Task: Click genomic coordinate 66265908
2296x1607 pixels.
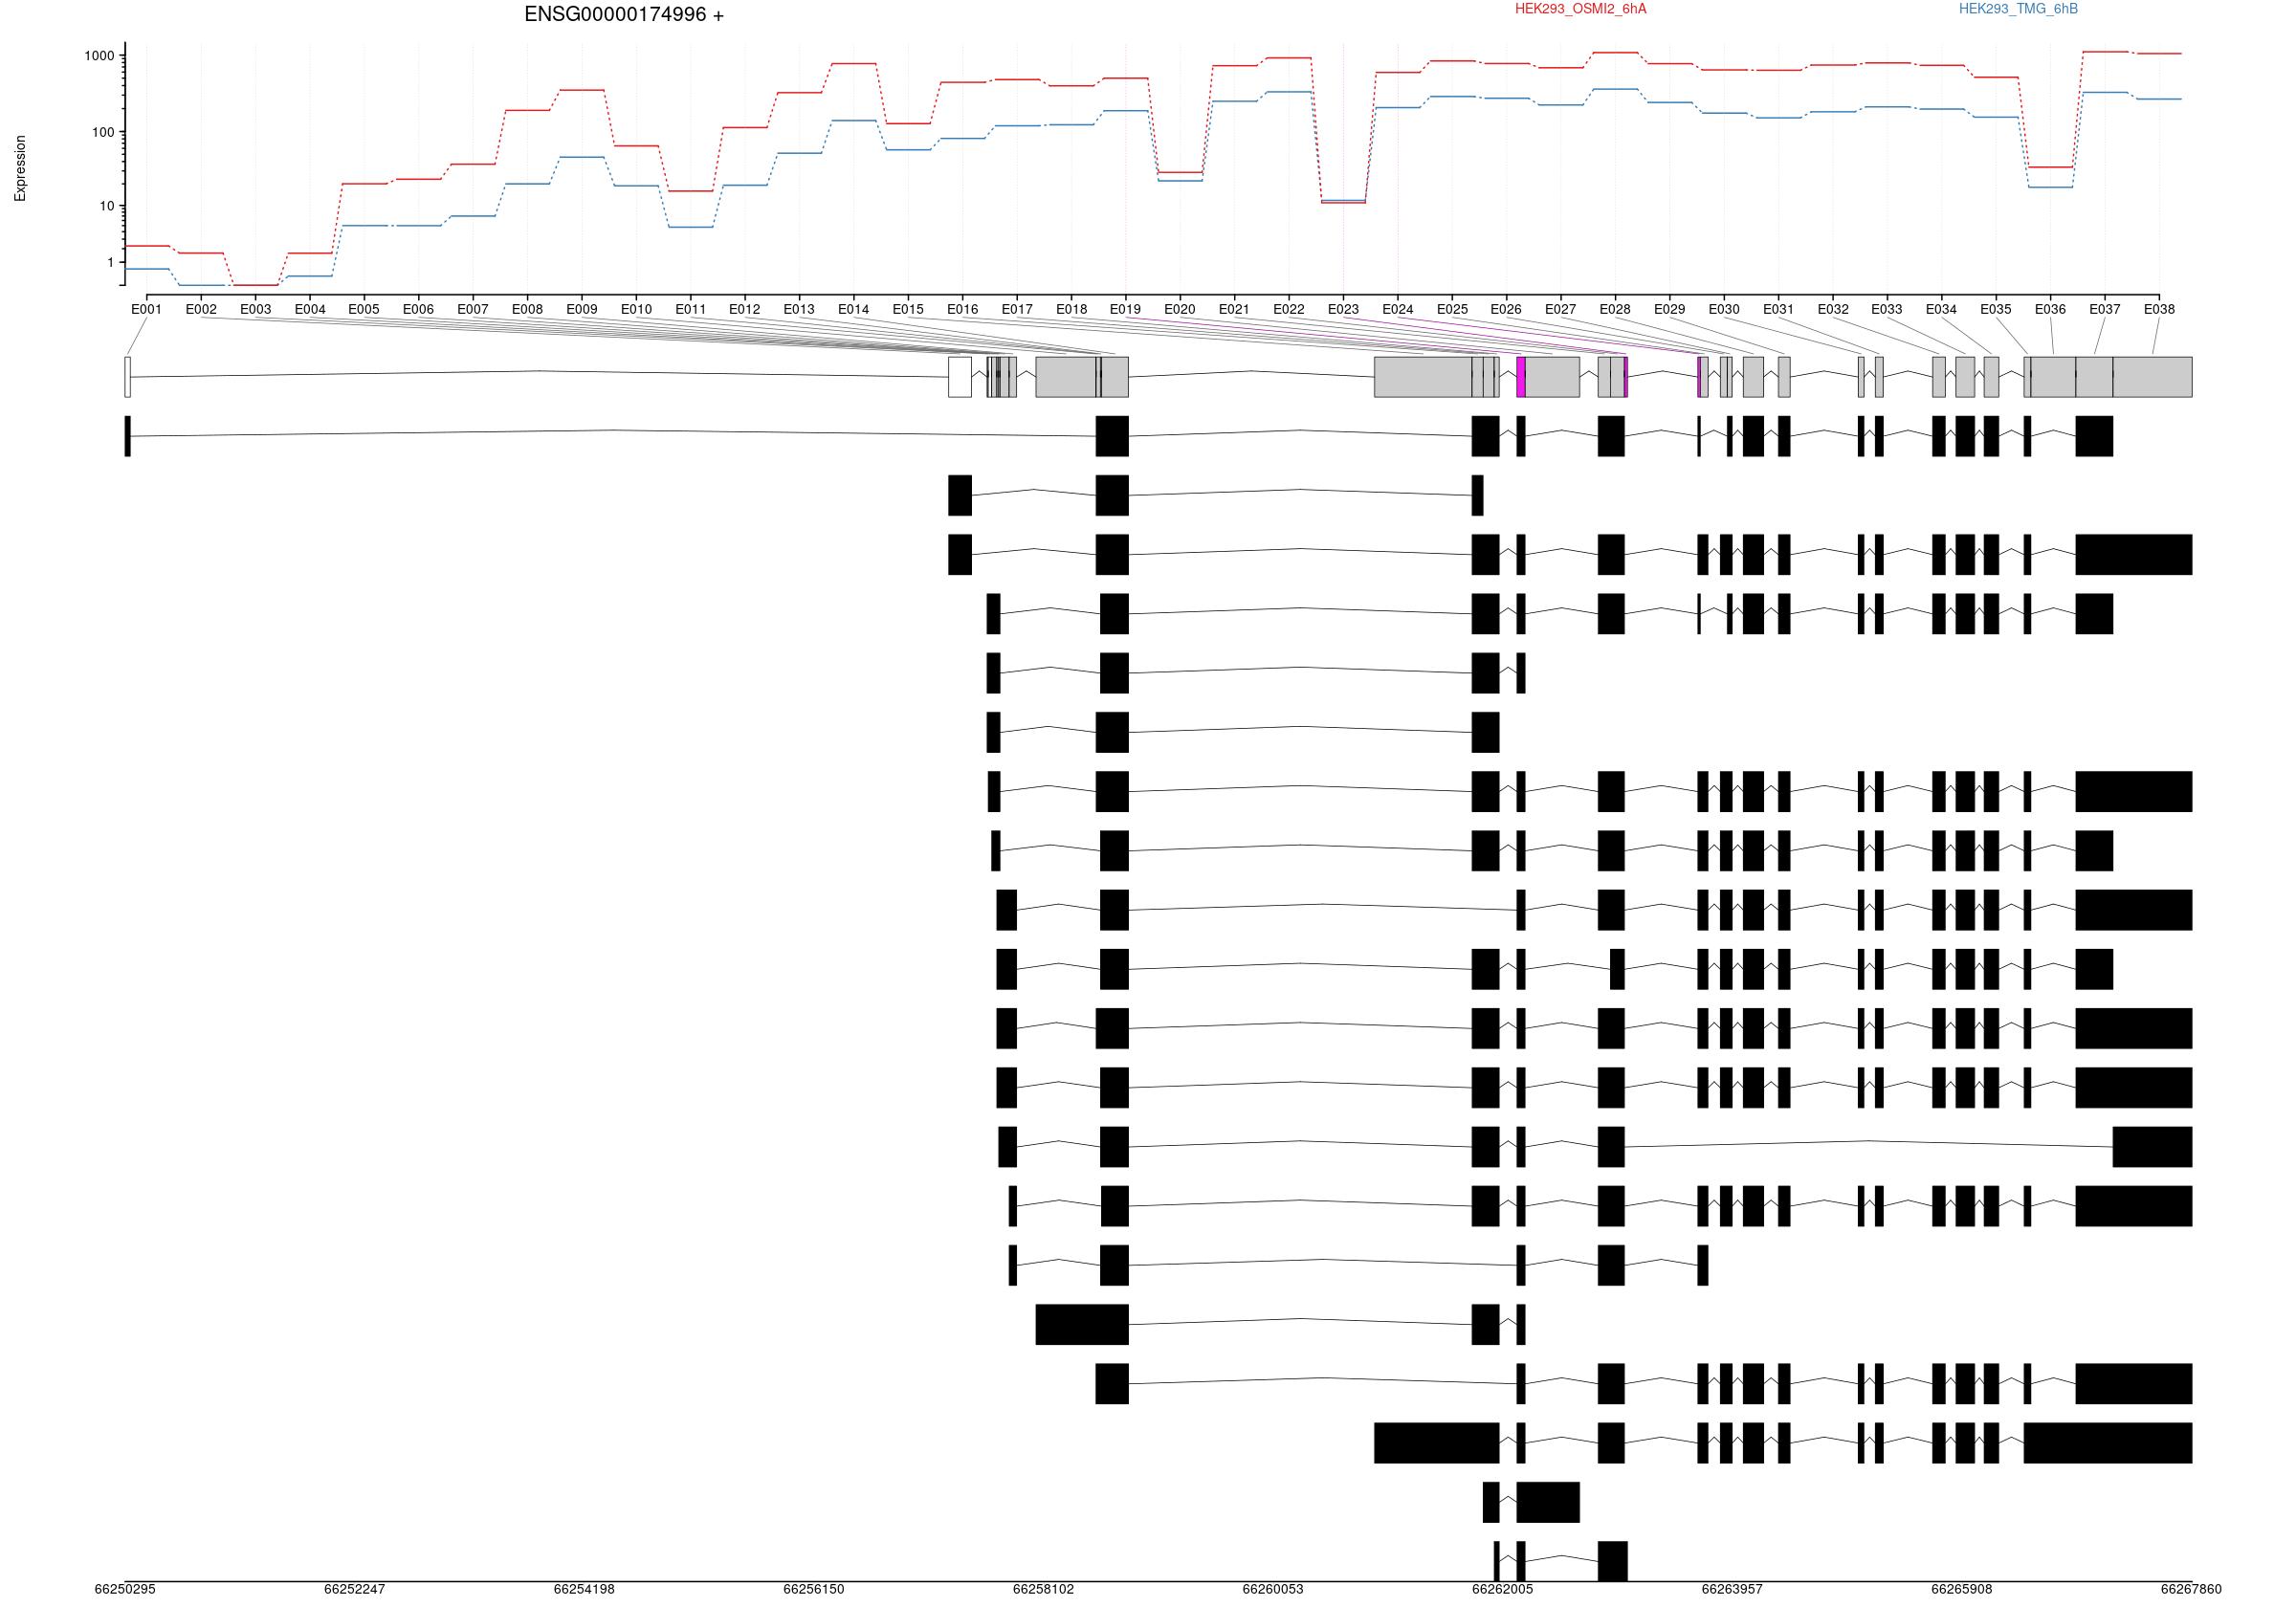Action: (1961, 1589)
